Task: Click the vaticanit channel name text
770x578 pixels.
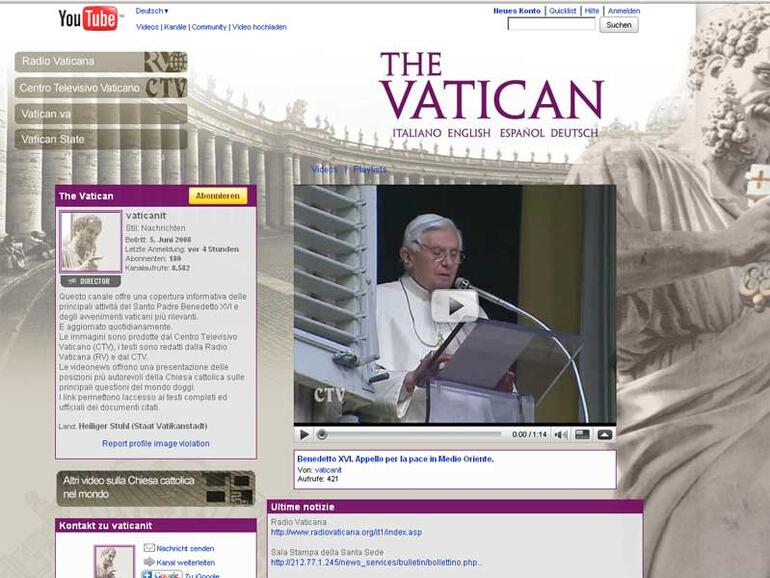Action: click(146, 216)
